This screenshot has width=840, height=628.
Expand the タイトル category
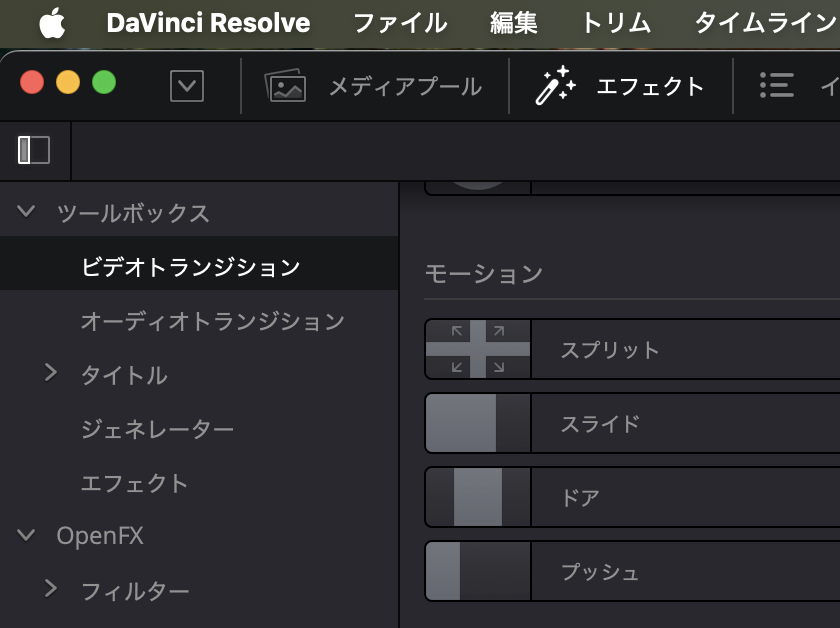51,374
